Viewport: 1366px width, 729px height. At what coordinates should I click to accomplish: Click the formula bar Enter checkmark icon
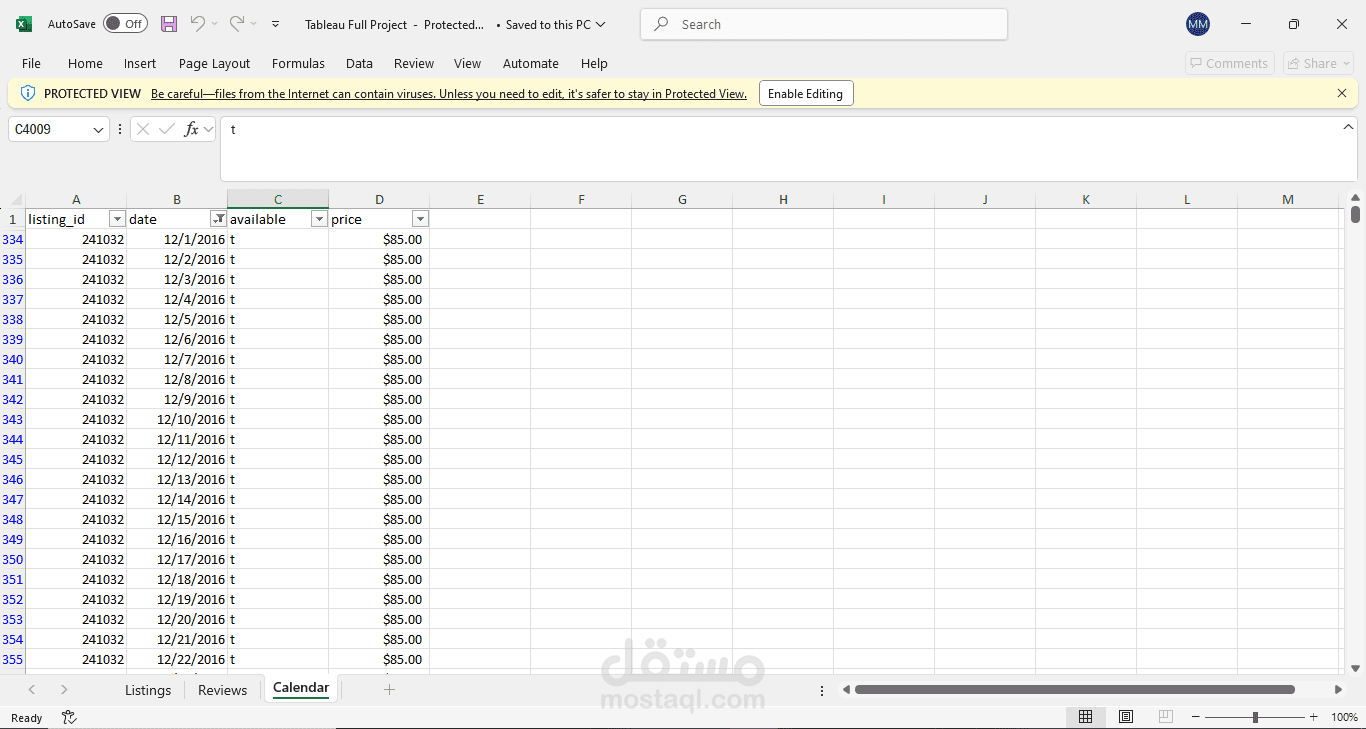[x=167, y=129]
